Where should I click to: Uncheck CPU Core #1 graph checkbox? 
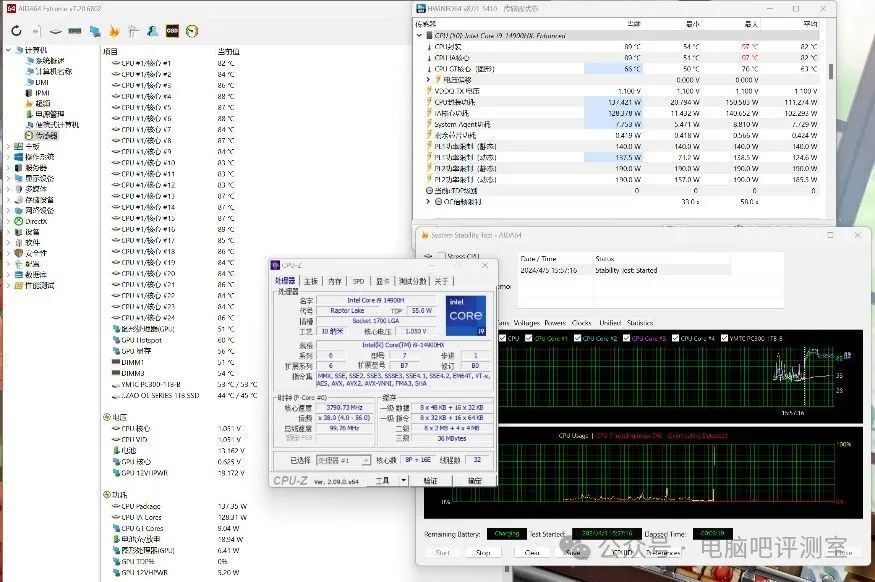pos(527,338)
